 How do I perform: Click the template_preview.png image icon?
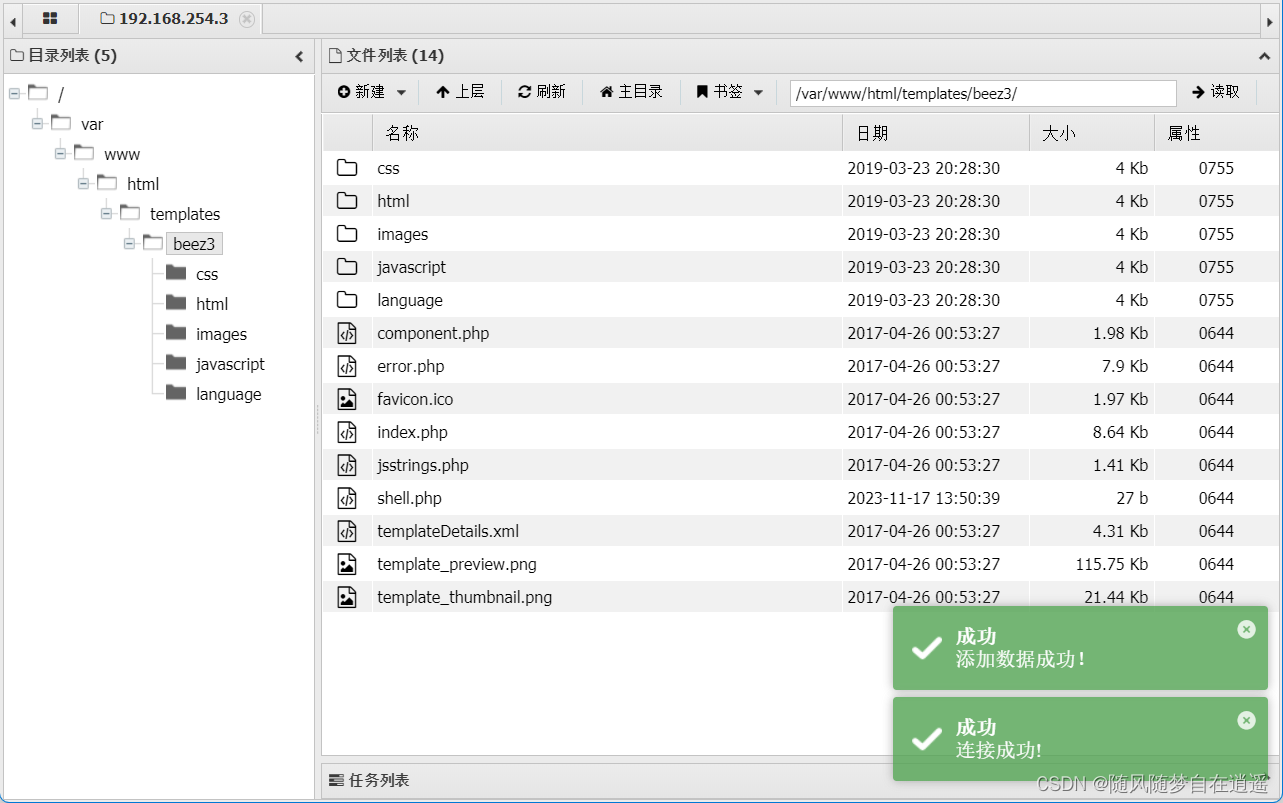pos(347,564)
